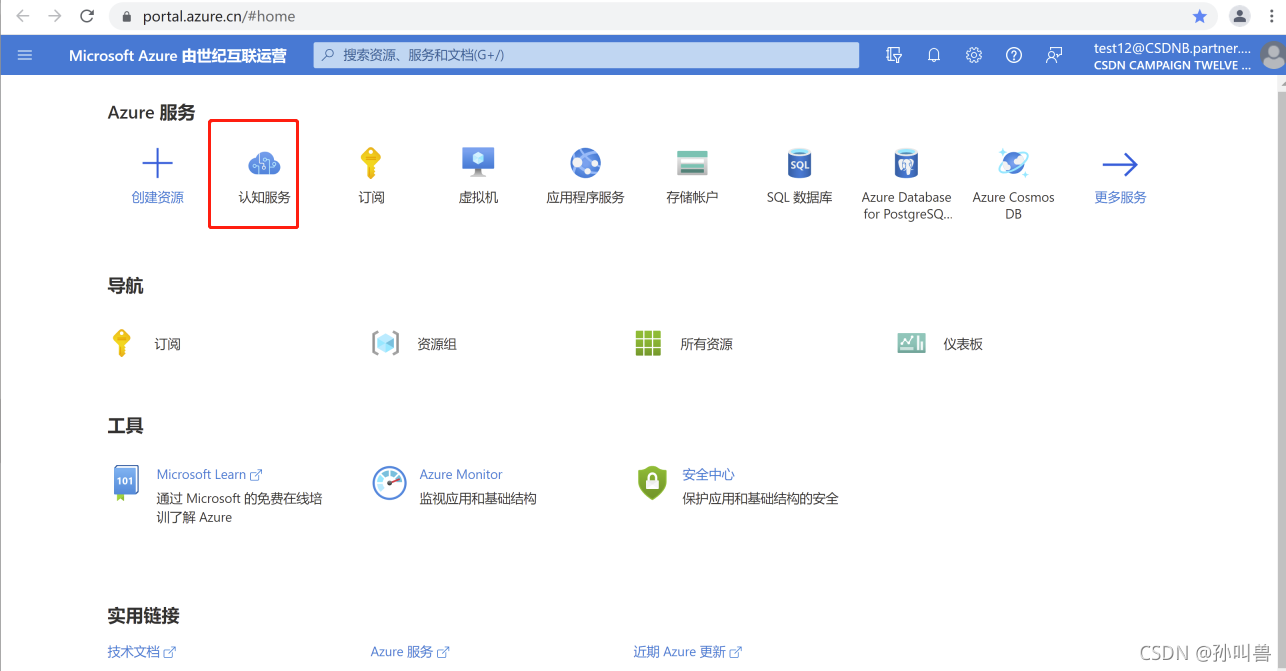
Task: Open the portal hamburger menu
Action: [x=25, y=55]
